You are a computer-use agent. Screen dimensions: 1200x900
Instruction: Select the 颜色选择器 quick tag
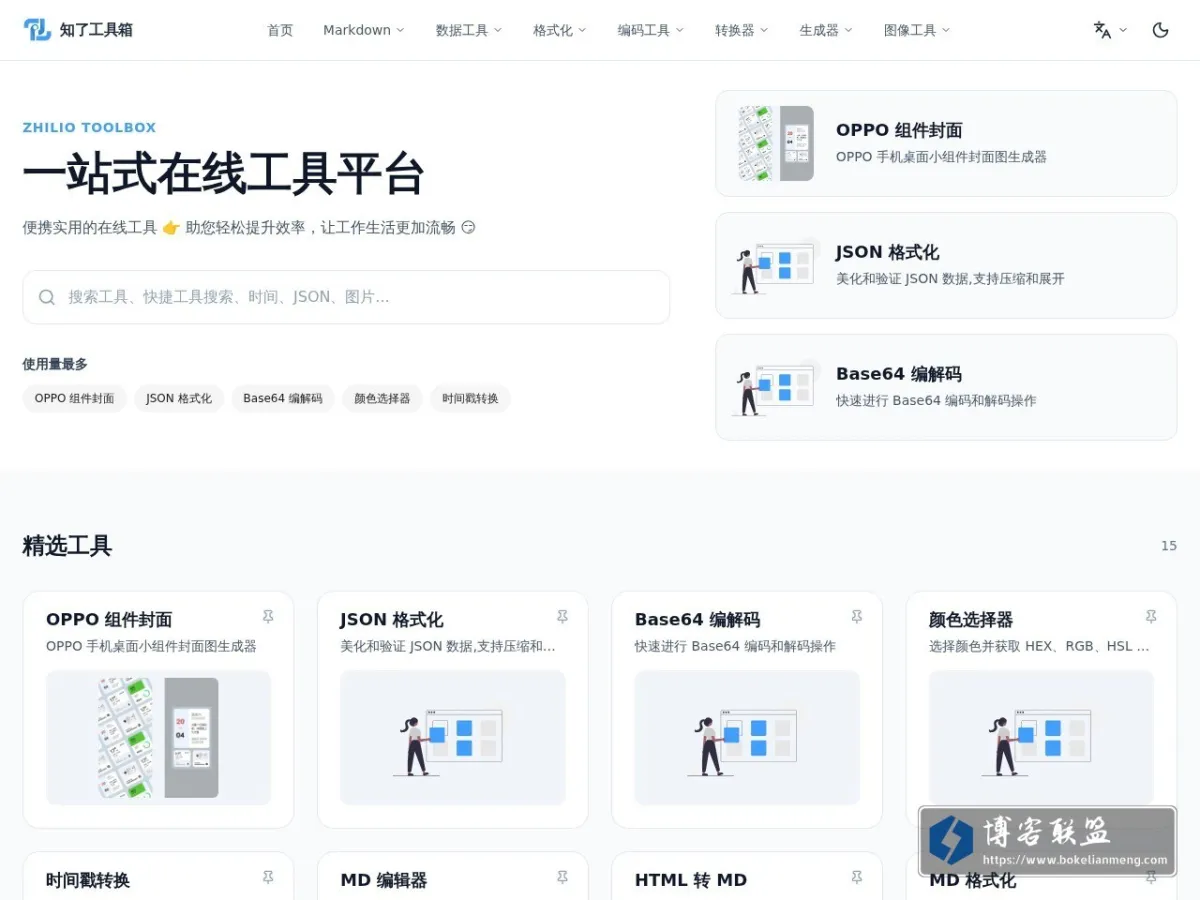tap(382, 398)
